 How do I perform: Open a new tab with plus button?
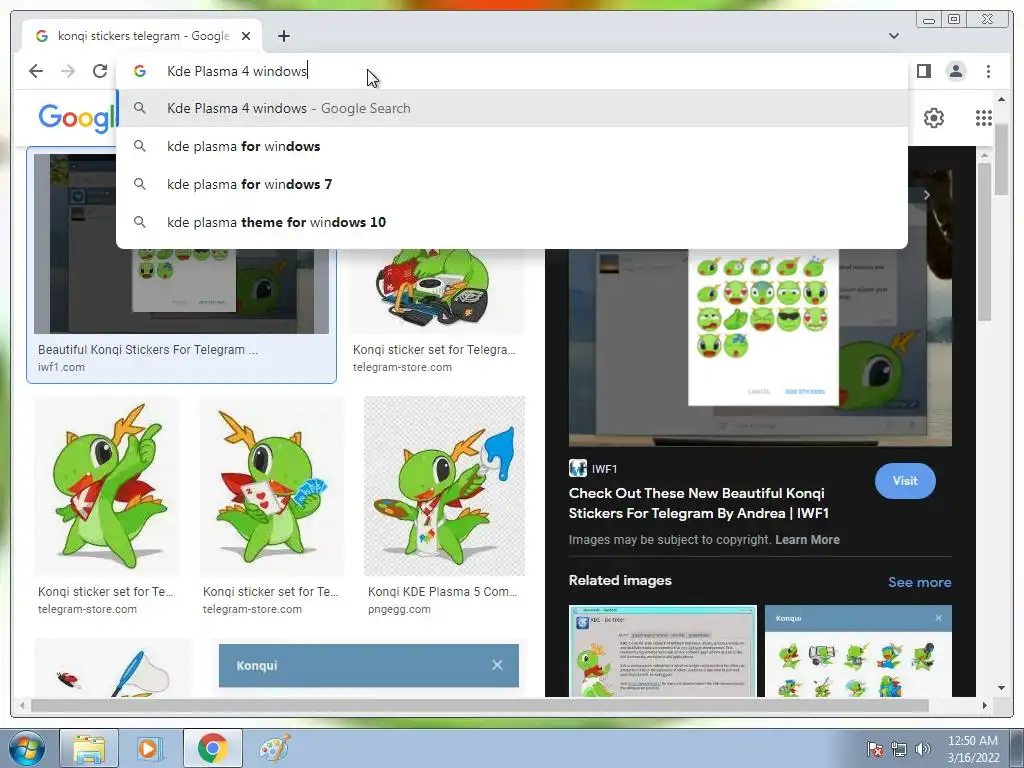pos(283,36)
